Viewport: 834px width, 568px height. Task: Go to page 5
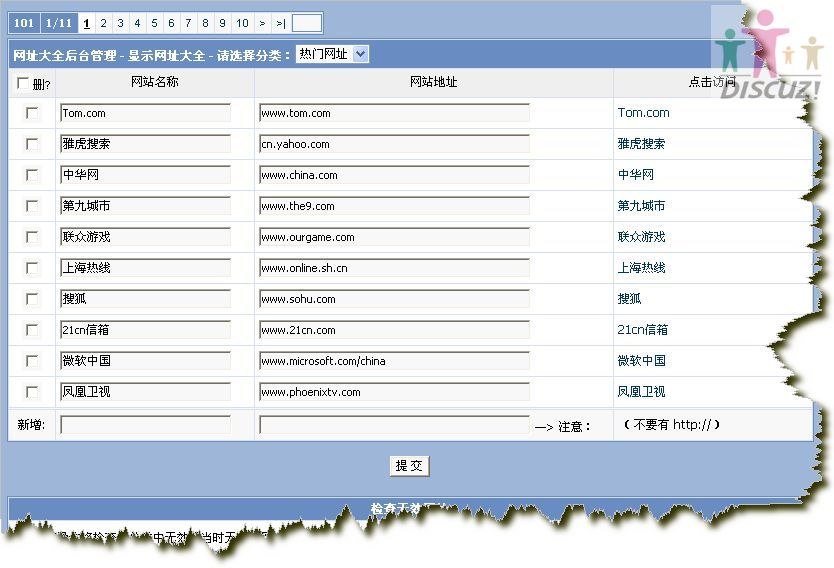coord(154,23)
